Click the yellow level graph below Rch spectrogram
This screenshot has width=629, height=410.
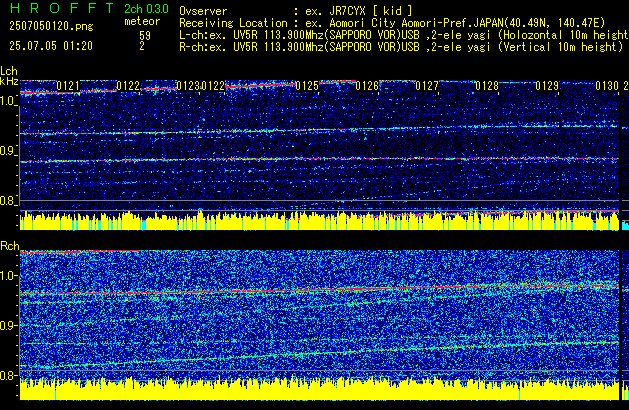coord(319,390)
